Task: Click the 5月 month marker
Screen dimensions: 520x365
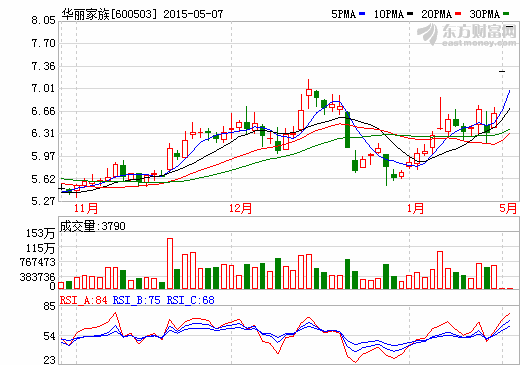Action: [508, 208]
